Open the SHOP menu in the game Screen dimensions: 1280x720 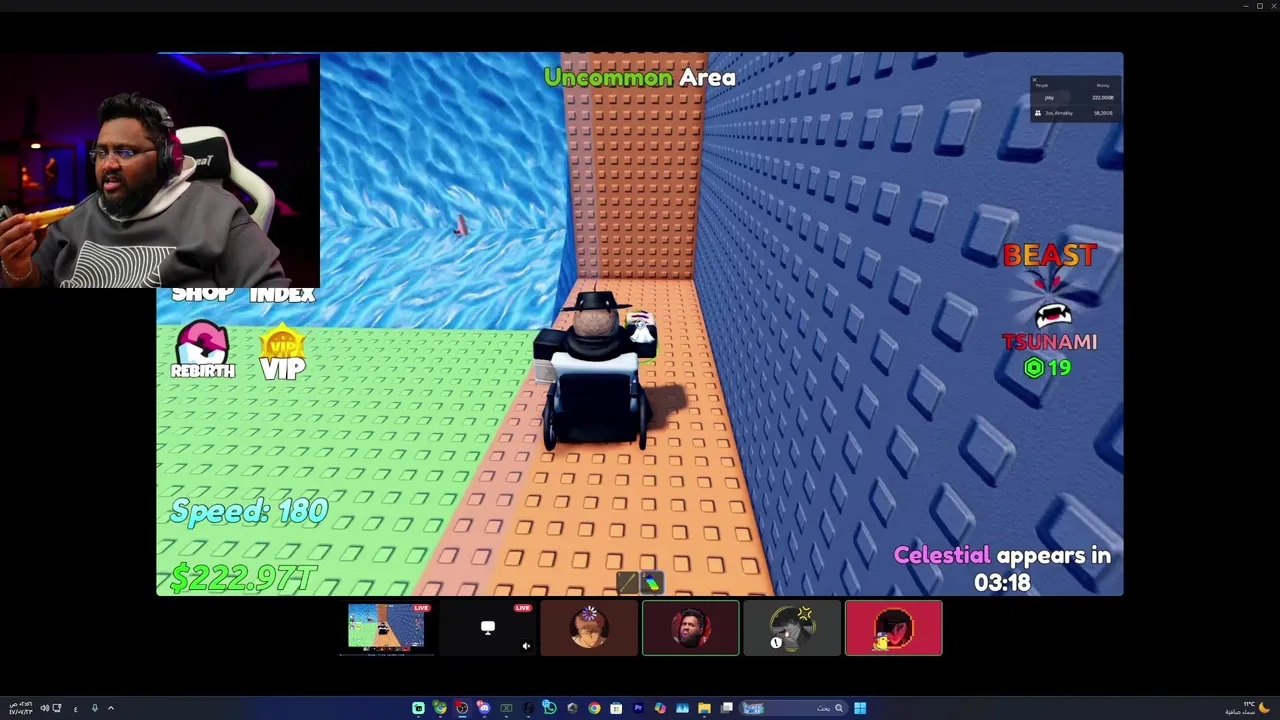[x=203, y=294]
